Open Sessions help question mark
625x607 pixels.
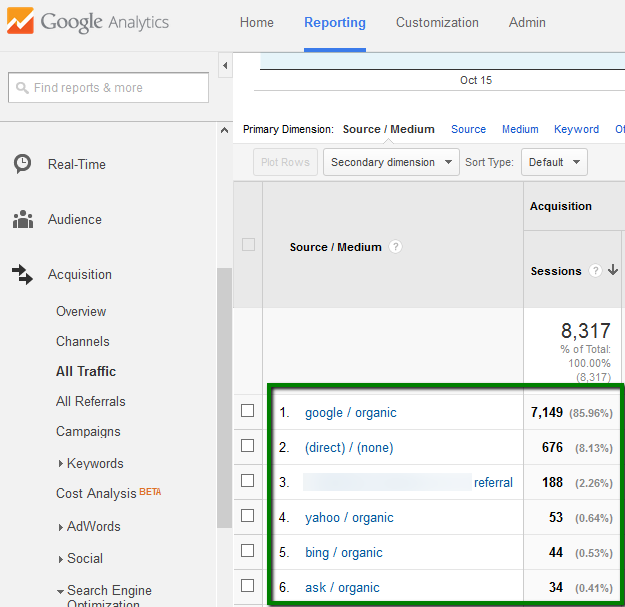(595, 271)
